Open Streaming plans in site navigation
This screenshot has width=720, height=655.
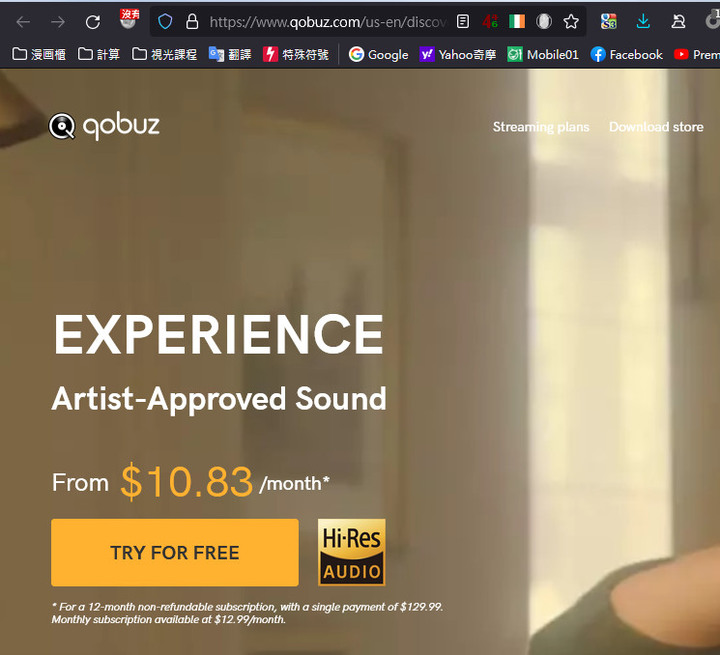pyautogui.click(x=541, y=127)
